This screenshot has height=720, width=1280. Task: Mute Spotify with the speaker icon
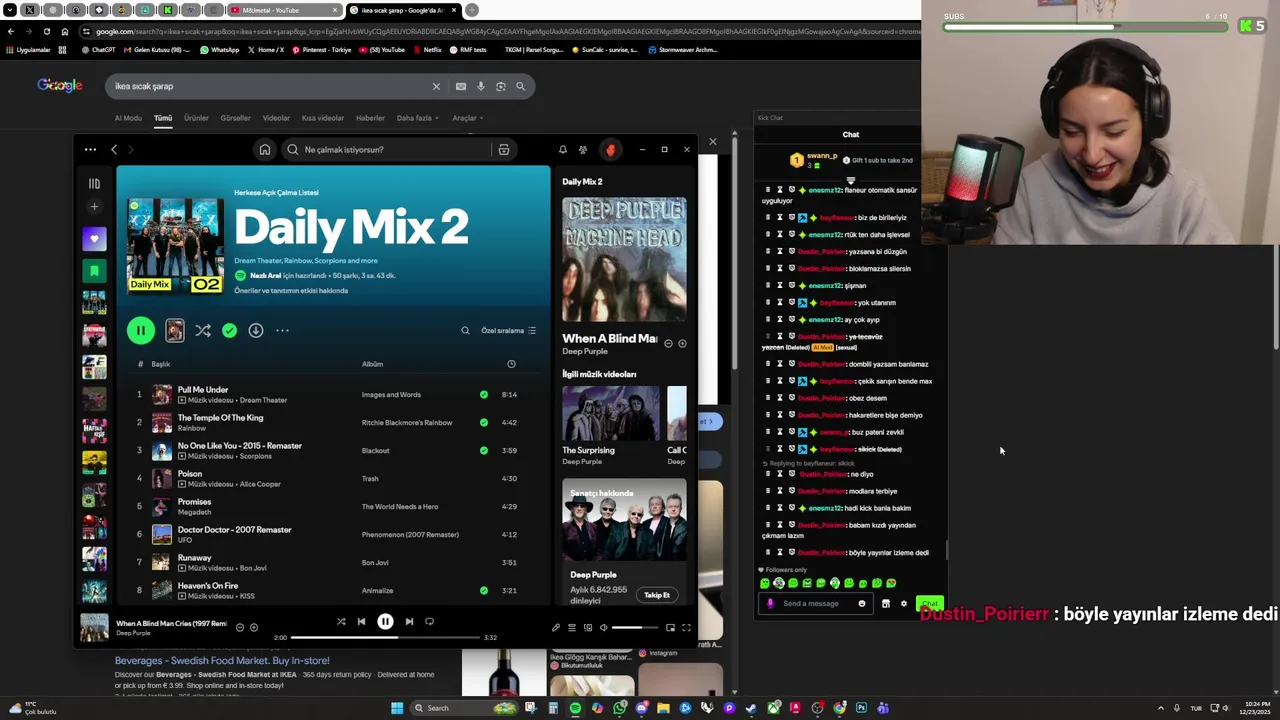pyautogui.click(x=603, y=628)
